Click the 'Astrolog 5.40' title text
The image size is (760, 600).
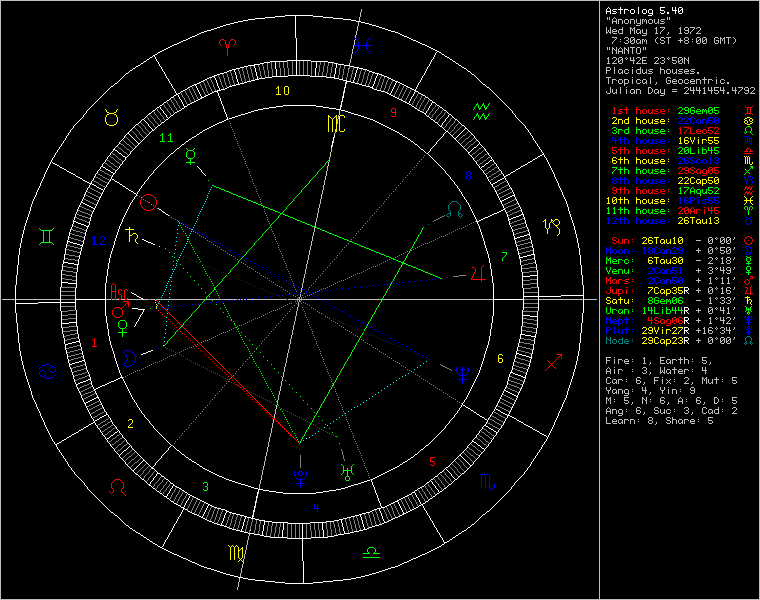coord(644,11)
